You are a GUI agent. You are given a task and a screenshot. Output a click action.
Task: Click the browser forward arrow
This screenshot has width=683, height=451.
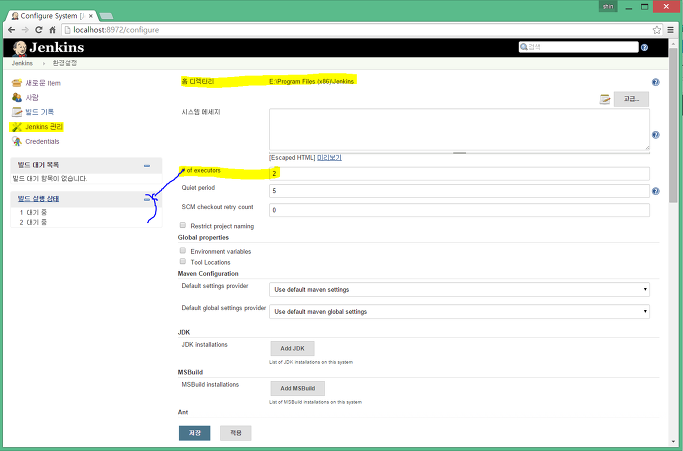click(x=25, y=30)
